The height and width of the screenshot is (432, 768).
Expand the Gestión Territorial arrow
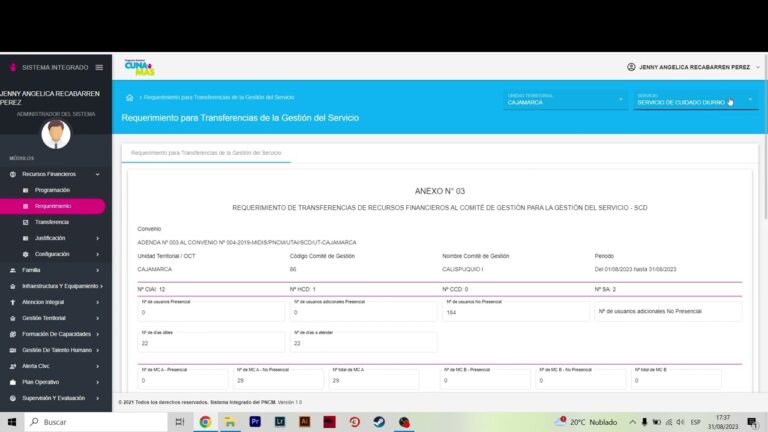[x=97, y=318]
